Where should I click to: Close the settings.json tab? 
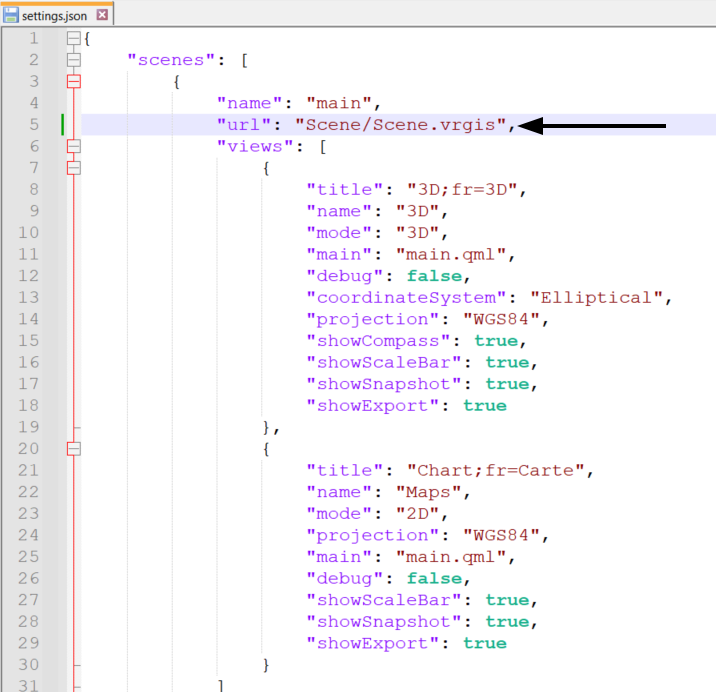102,15
